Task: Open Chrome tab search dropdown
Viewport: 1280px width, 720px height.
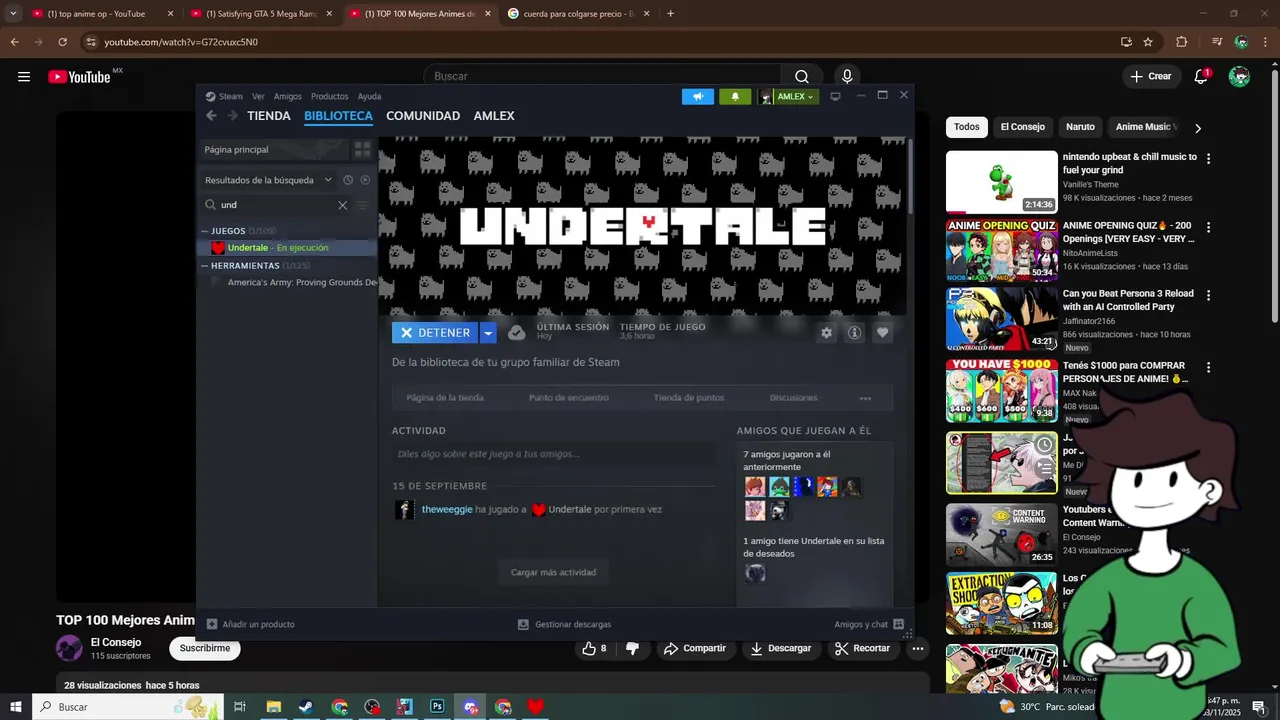Action: [13, 14]
